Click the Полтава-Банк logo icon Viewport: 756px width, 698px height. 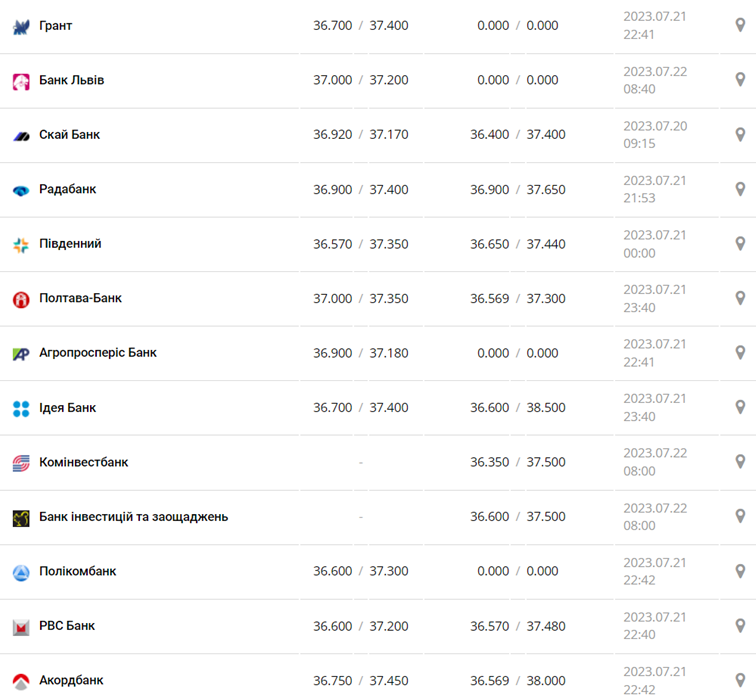[21, 299]
